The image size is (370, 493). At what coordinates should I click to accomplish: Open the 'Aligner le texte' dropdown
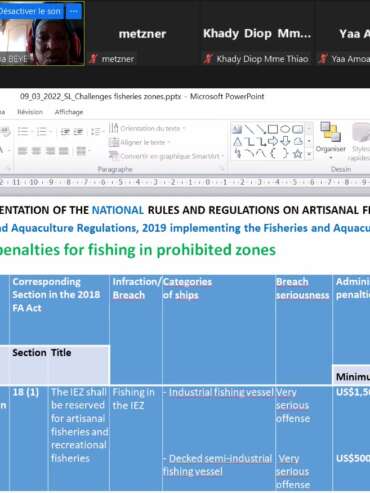[x=140, y=142]
